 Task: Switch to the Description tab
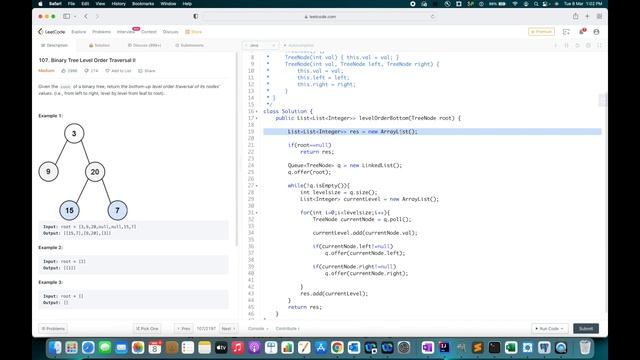(54, 45)
